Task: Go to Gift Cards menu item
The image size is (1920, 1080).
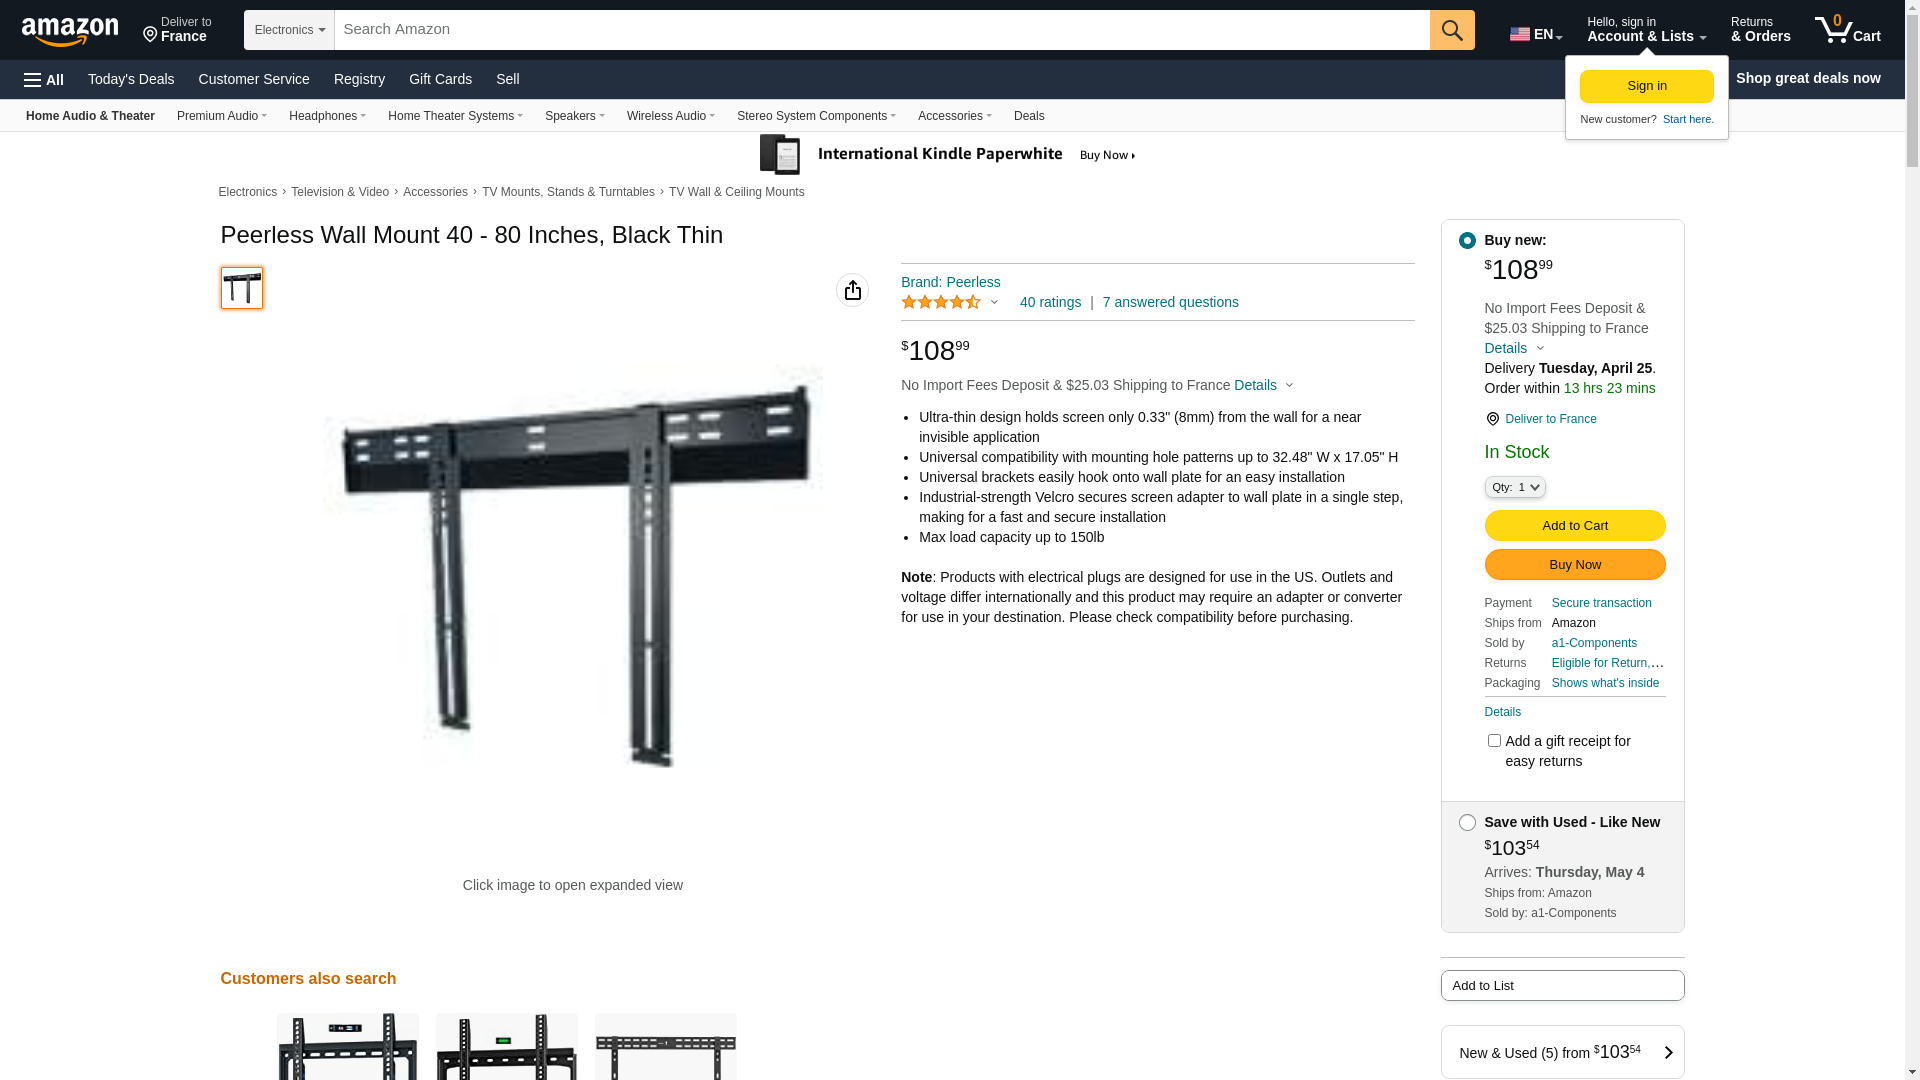Action: [x=440, y=79]
